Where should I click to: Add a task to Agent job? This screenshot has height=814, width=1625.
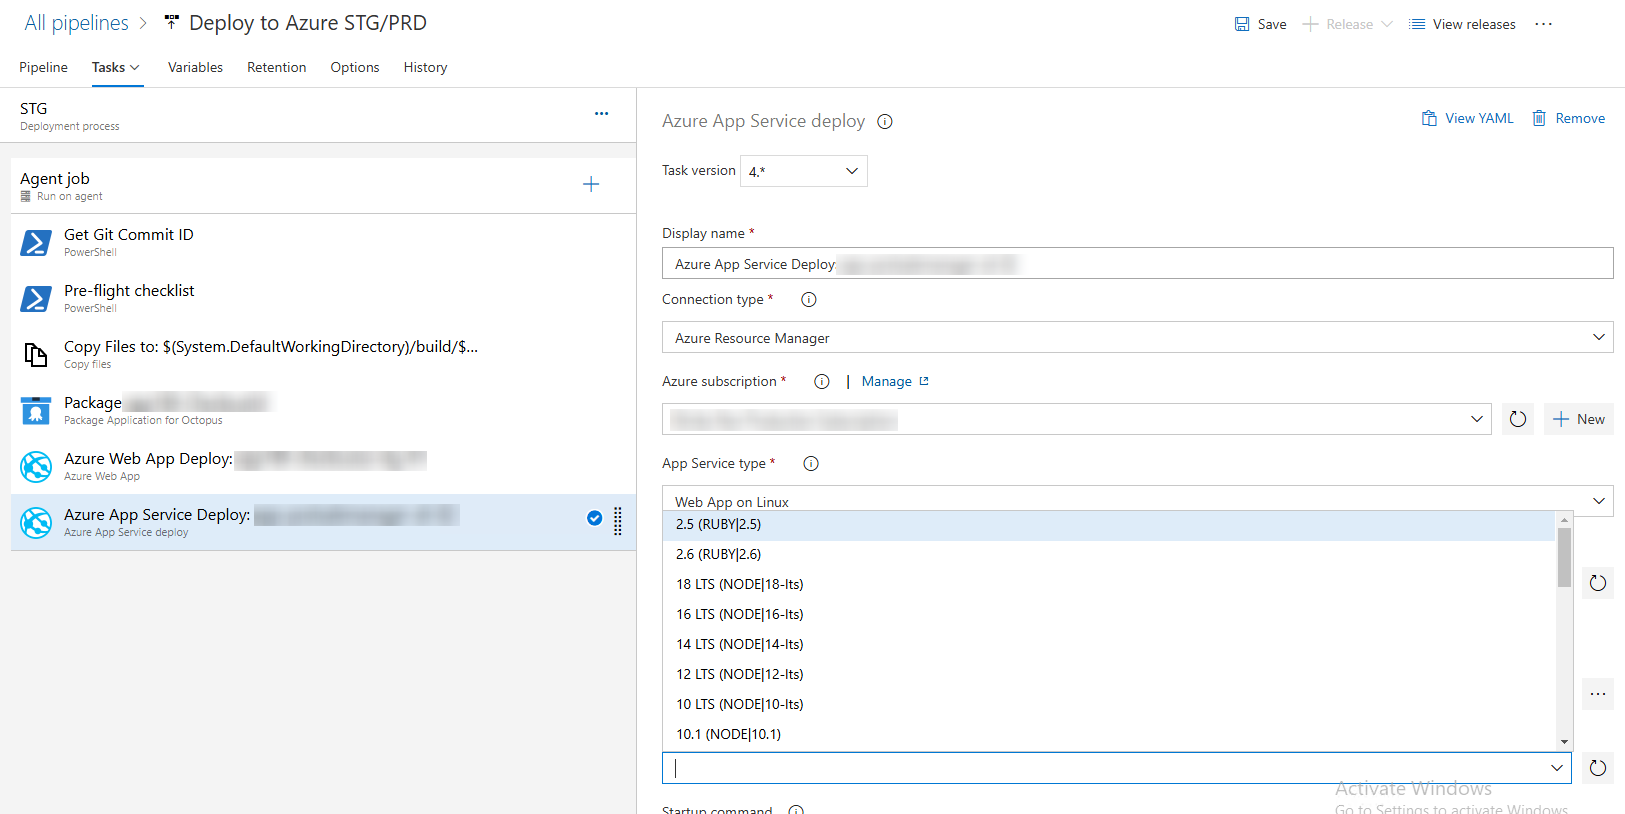[591, 184]
